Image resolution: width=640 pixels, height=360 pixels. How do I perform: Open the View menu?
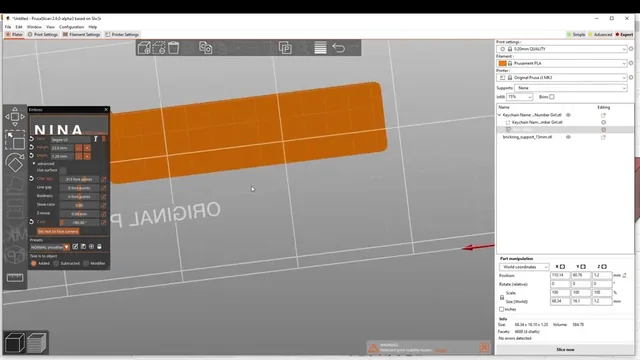click(50, 27)
